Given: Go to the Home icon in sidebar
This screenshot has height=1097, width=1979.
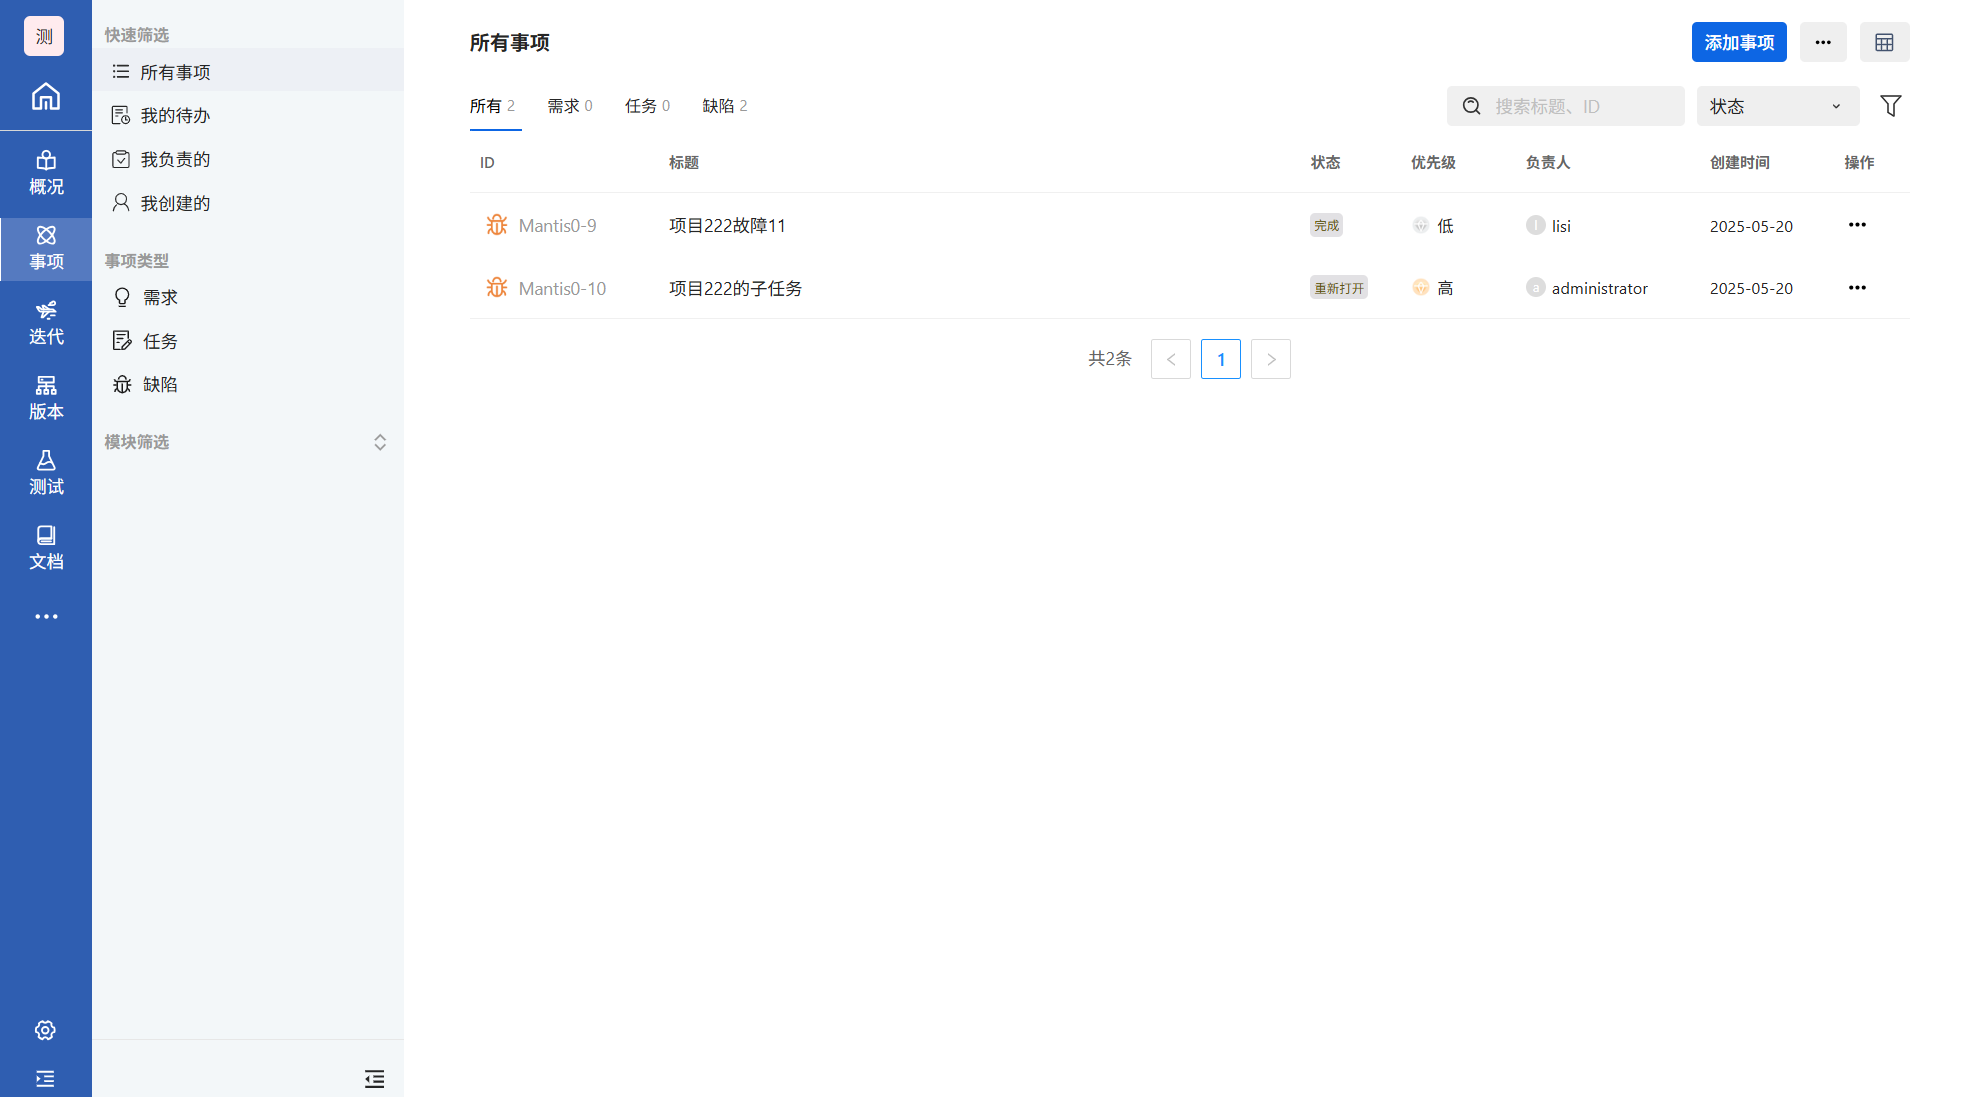Looking at the screenshot, I should tap(46, 97).
